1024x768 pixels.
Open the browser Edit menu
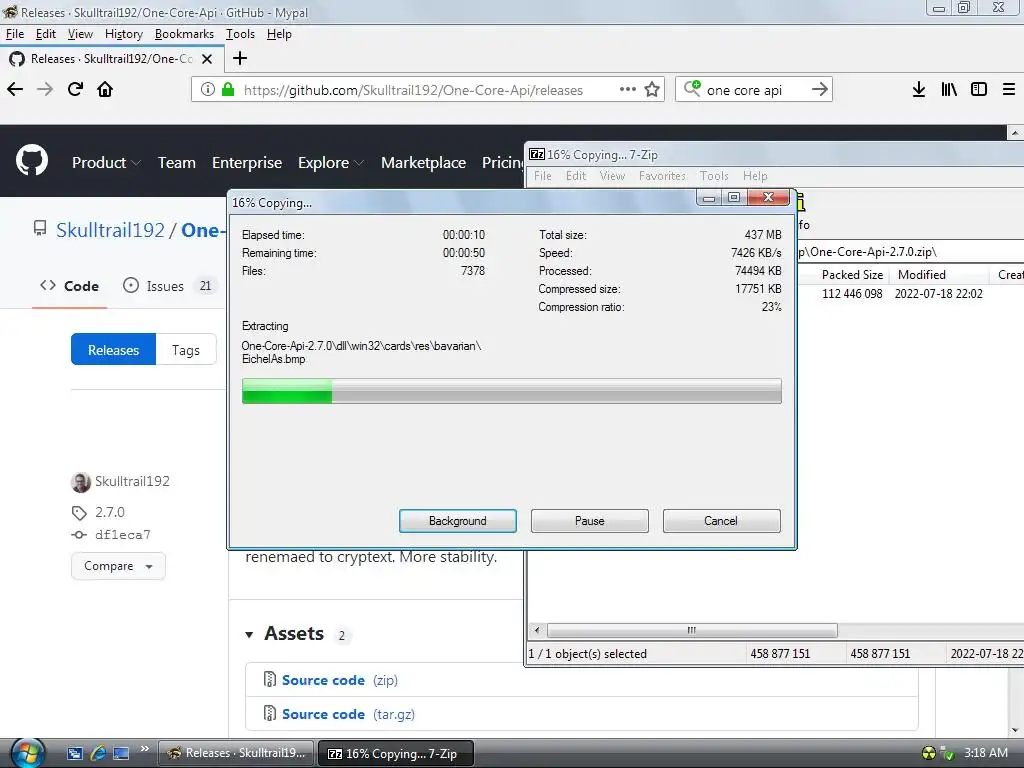coord(46,34)
